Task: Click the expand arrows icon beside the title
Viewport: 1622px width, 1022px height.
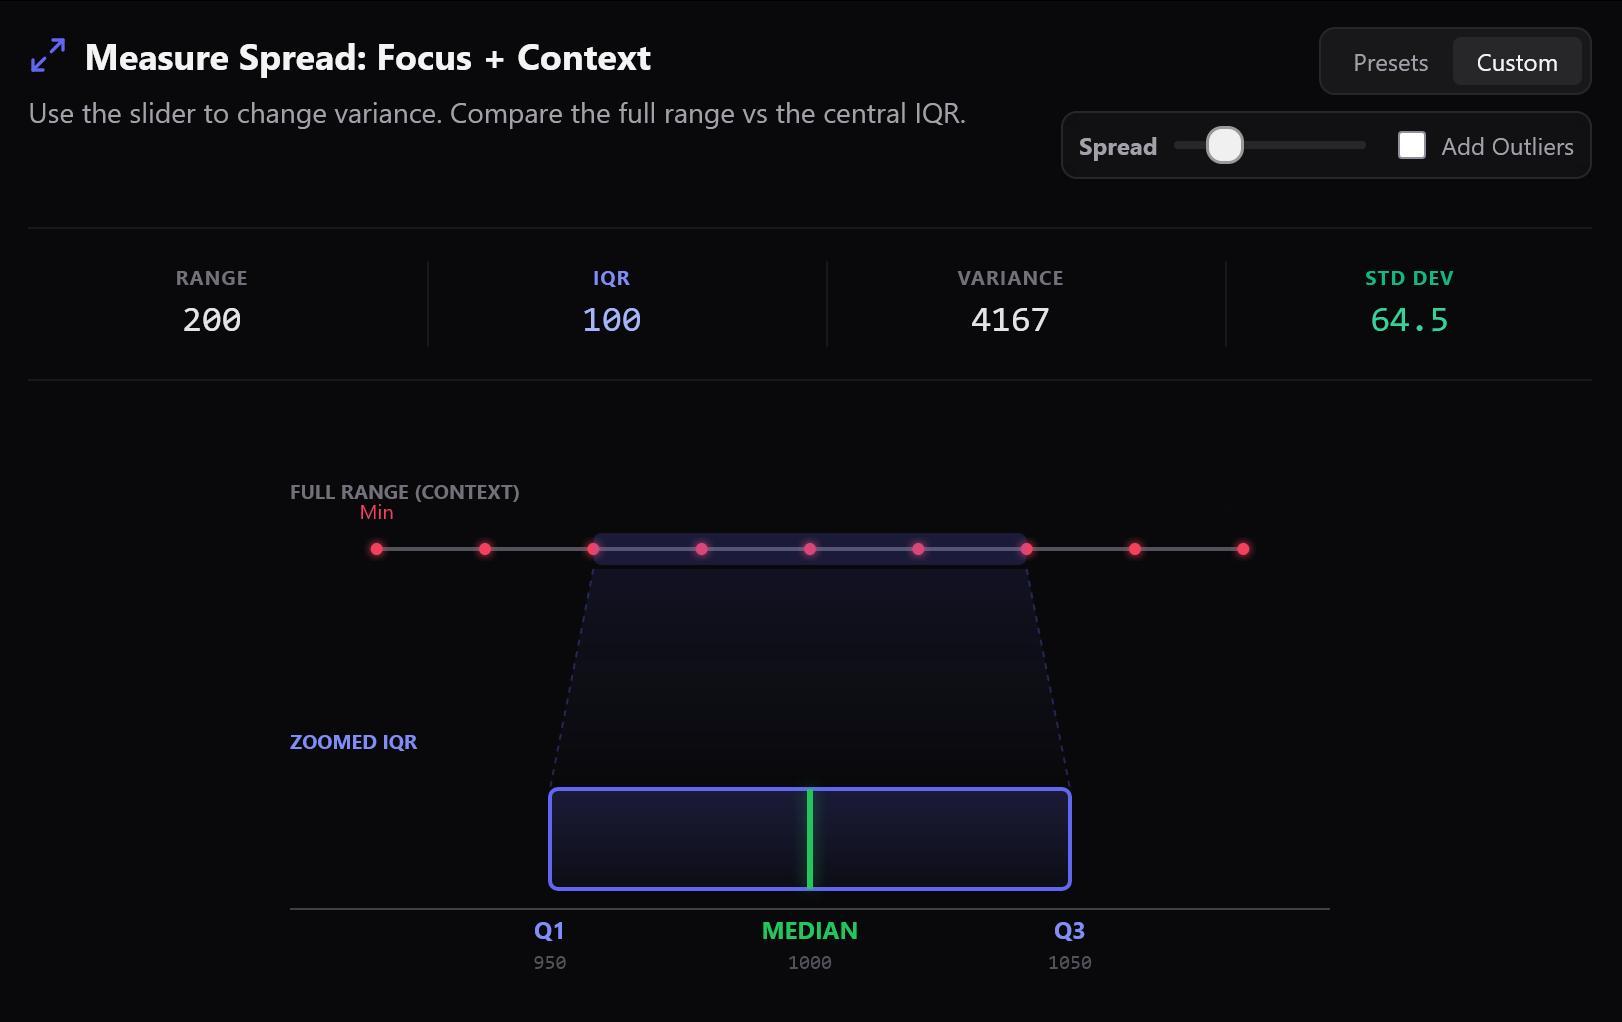Action: pos(48,56)
